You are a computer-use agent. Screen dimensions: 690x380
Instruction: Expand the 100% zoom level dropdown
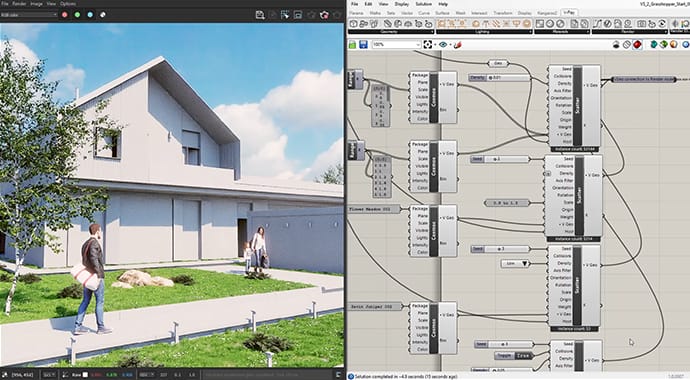click(x=396, y=44)
